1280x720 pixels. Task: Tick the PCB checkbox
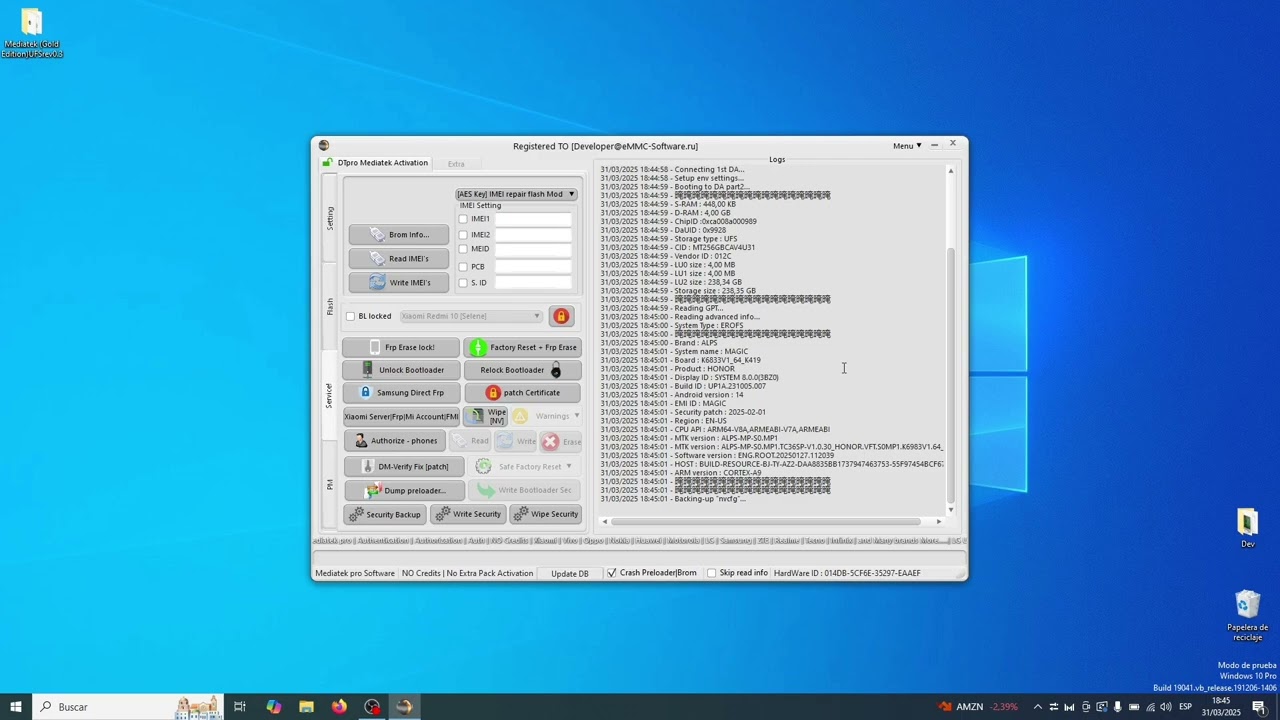[463, 267]
